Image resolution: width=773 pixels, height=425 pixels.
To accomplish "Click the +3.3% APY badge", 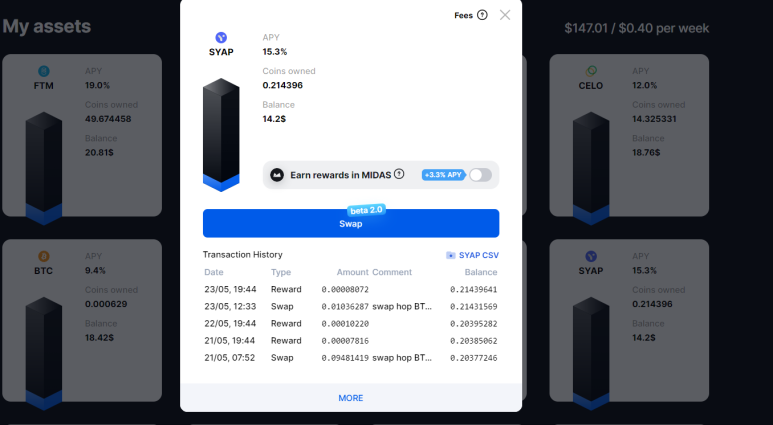I will pos(443,175).
